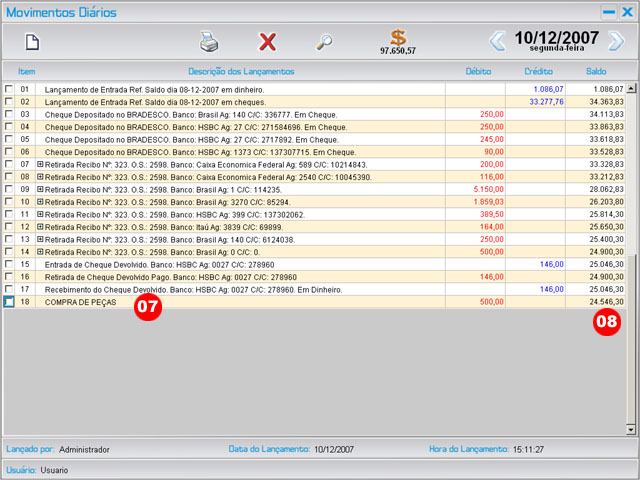Image resolution: width=640 pixels, height=480 pixels.
Task: Select the COMPRA DE PEÇAS entry
Action: tap(81, 302)
